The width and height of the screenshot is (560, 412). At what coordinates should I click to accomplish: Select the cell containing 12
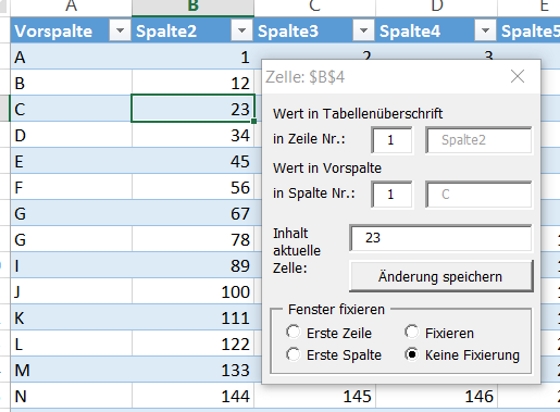point(193,83)
